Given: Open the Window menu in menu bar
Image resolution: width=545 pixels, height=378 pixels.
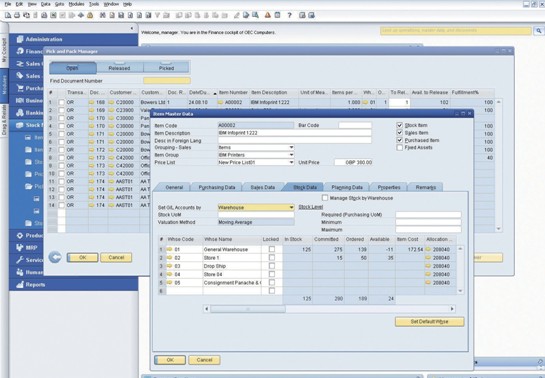Looking at the screenshot, I should coord(111,4).
